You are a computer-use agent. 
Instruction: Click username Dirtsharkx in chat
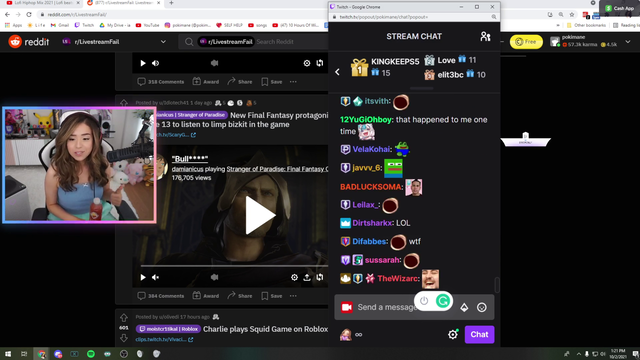click(372, 223)
